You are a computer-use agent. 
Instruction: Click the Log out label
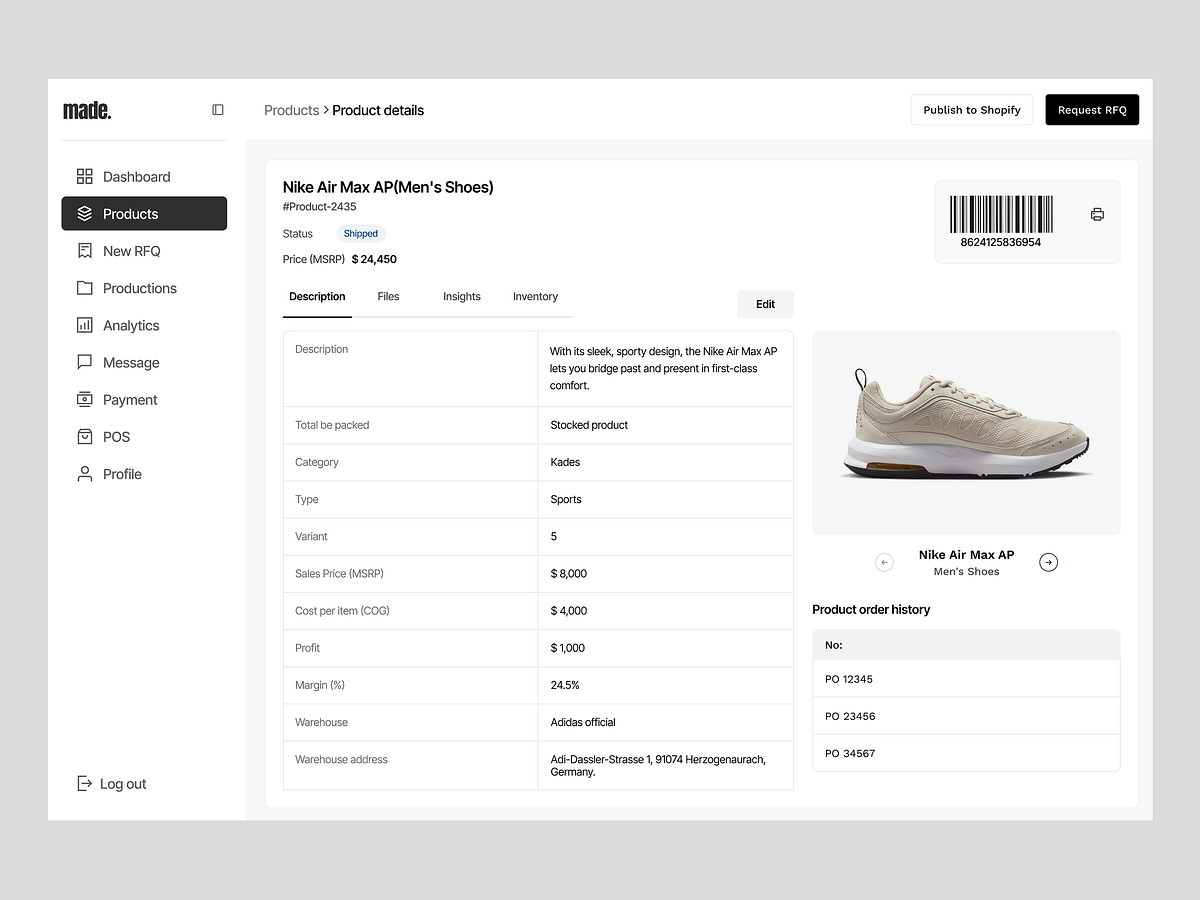[x=123, y=784]
